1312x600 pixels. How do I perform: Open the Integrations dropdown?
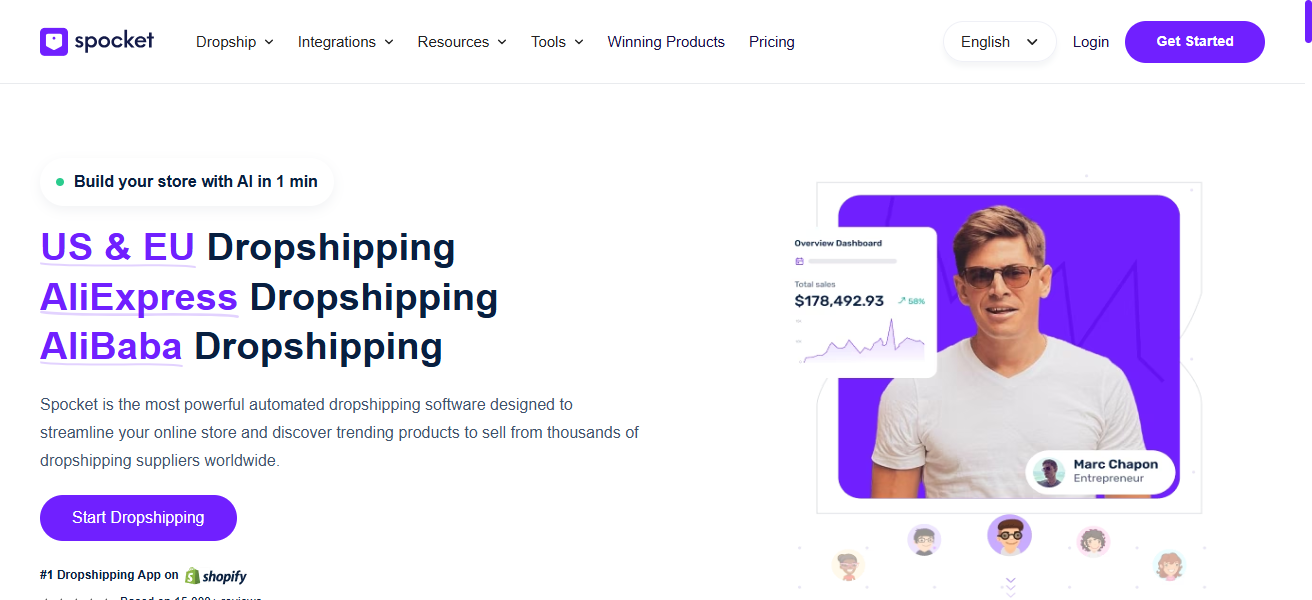pos(346,42)
